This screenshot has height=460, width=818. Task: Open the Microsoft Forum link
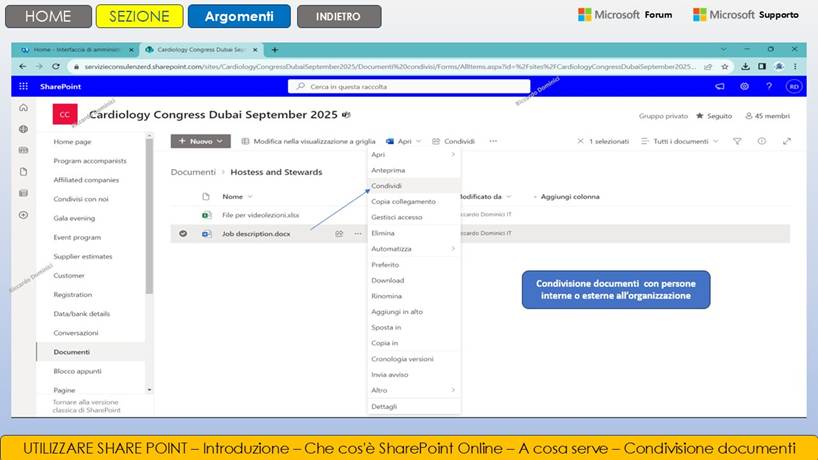[x=625, y=15]
